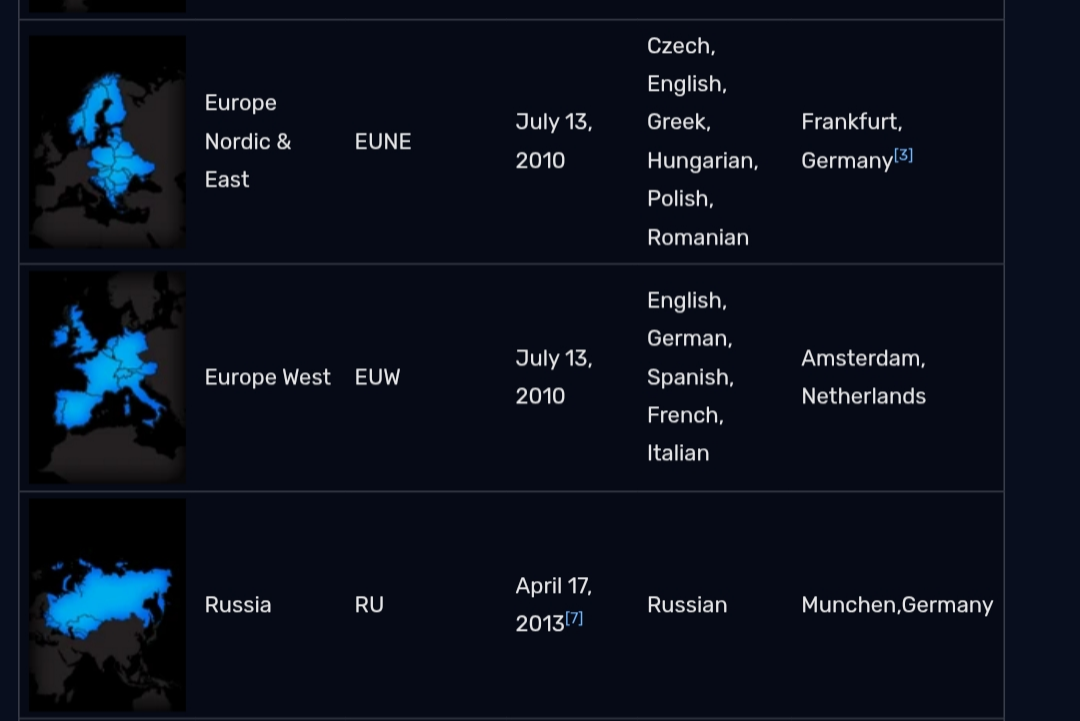The height and width of the screenshot is (721, 1080).
Task: Click the RU abbreviation cell
Action: pyautogui.click(x=369, y=605)
